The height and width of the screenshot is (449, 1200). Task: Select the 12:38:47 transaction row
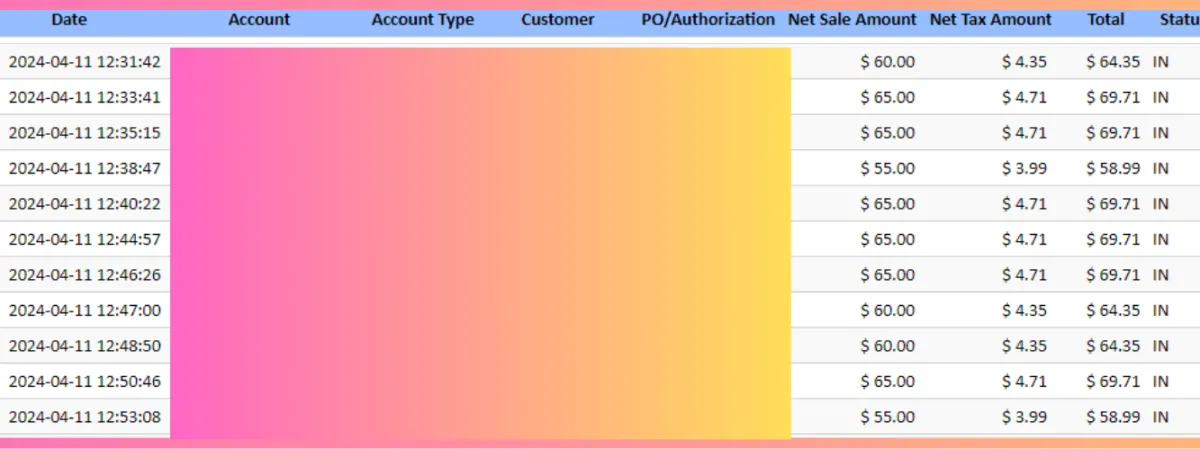coord(600,168)
